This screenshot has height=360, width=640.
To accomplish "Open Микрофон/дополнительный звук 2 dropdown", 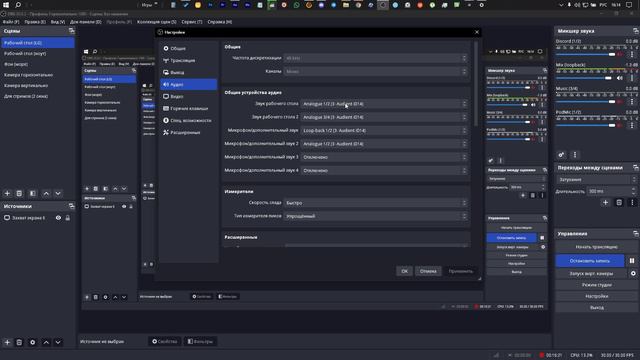I will click(384, 144).
